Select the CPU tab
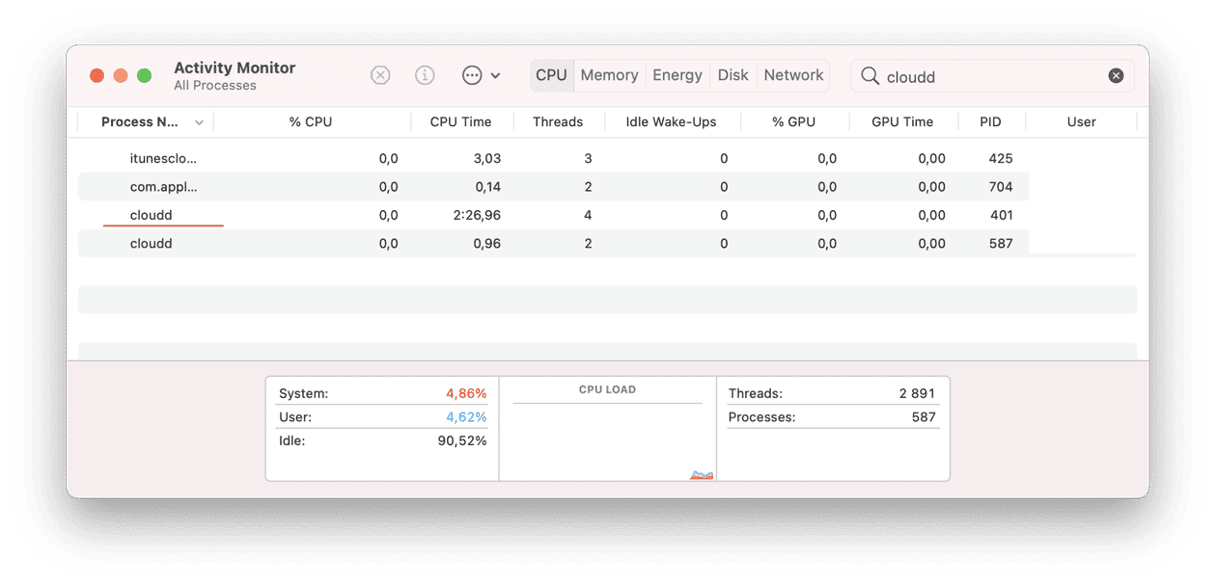This screenshot has height=586, width=1216. pyautogui.click(x=551, y=75)
